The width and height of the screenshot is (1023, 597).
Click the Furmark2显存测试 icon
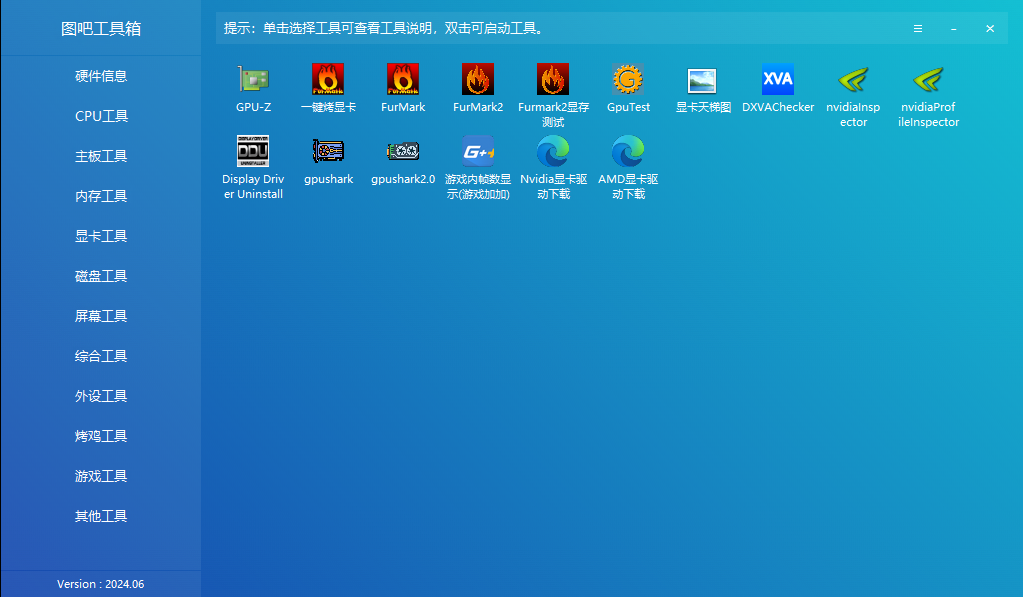(x=553, y=80)
